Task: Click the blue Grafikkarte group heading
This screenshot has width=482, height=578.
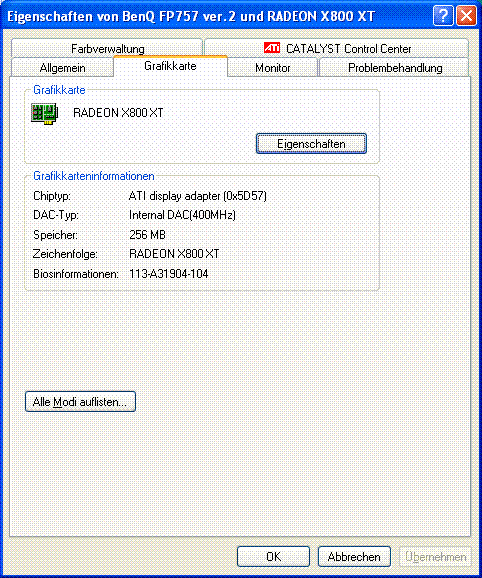Action: tap(59, 90)
